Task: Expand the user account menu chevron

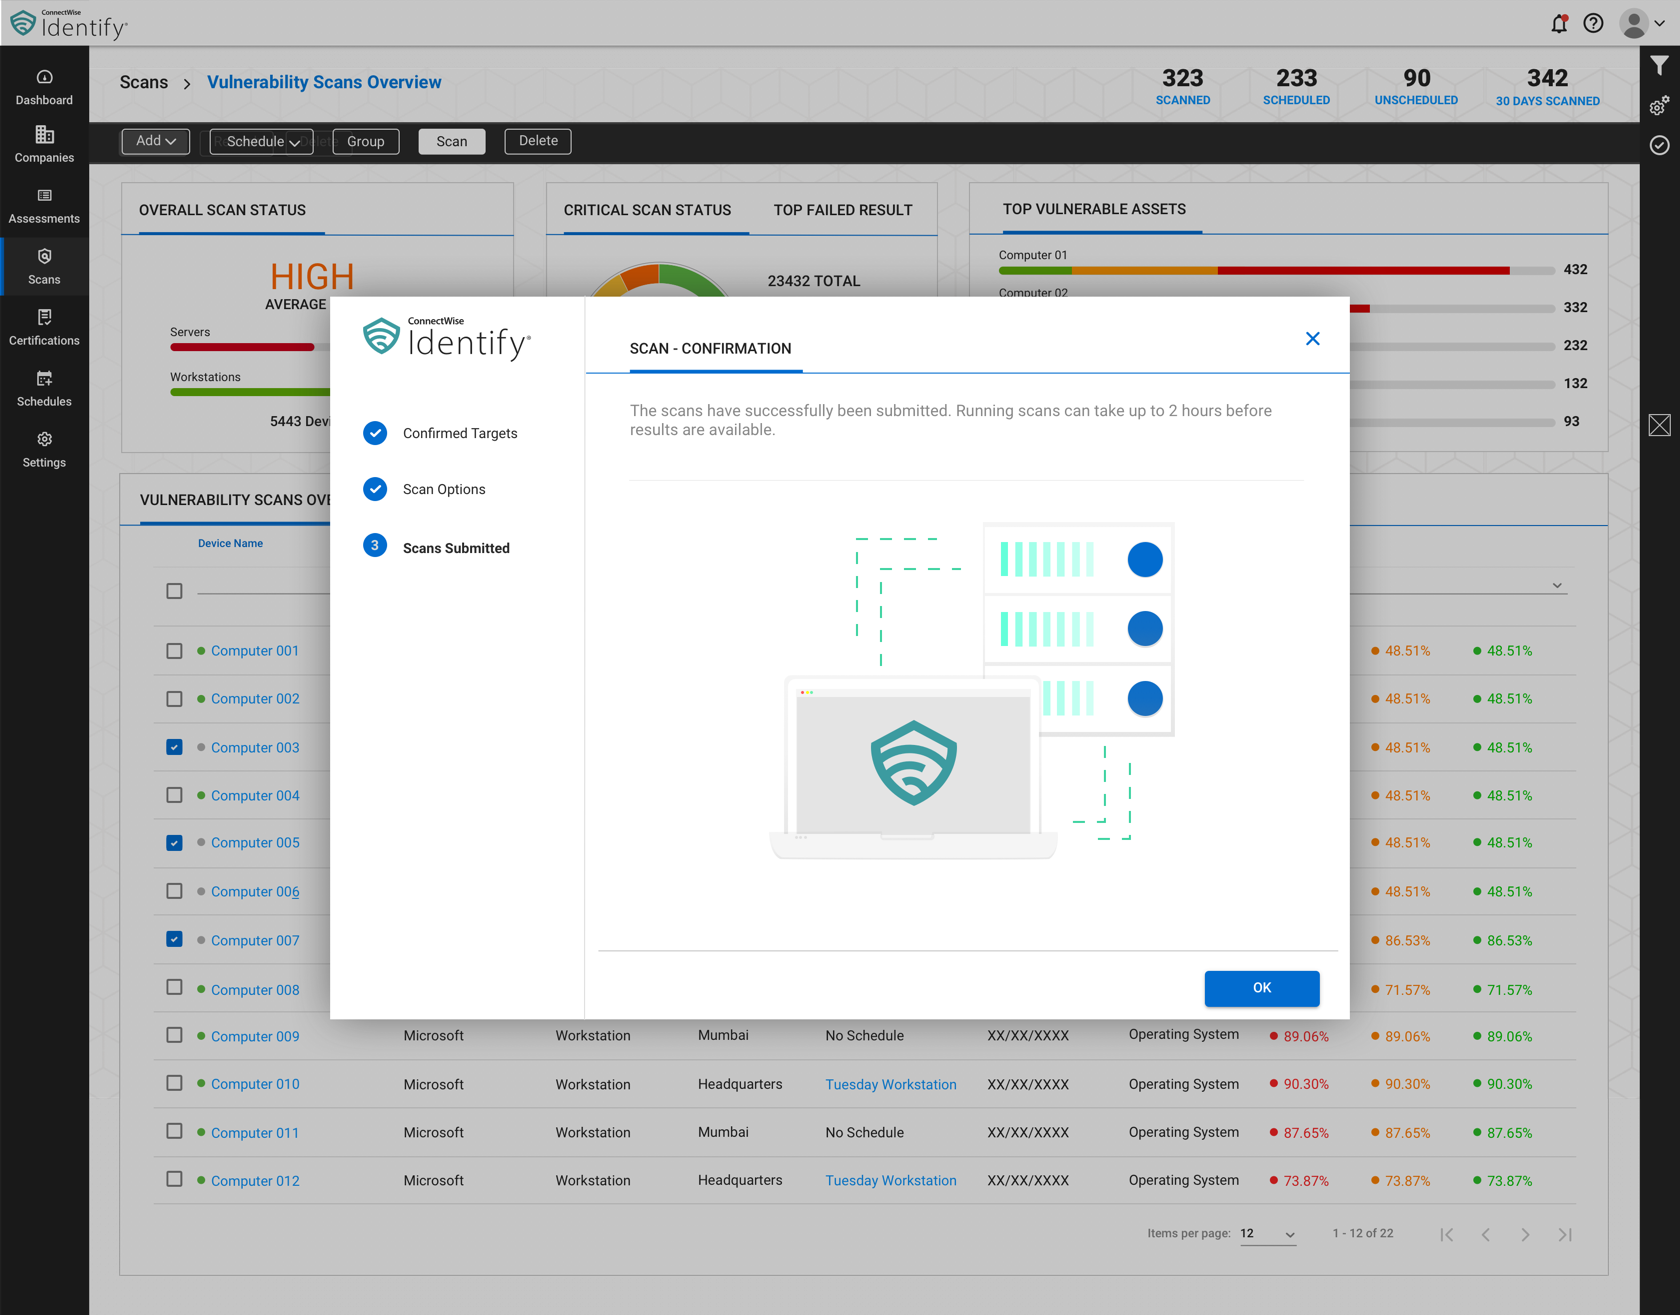Action: 1660,23
